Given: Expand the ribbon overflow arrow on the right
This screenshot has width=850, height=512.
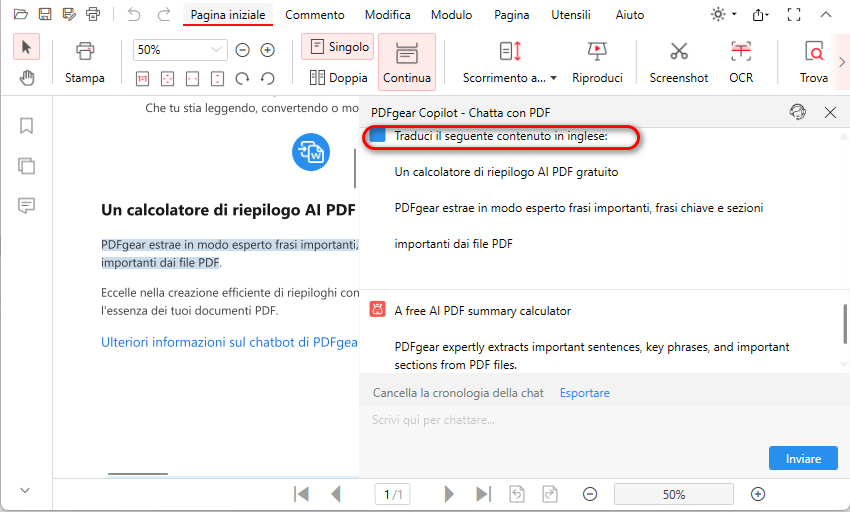Looking at the screenshot, I should click(842, 62).
